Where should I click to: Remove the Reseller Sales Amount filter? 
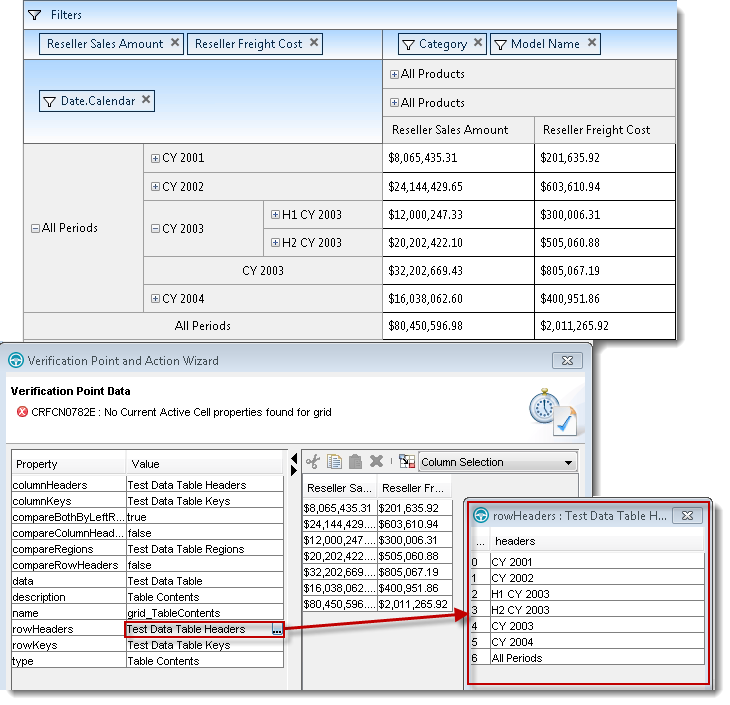175,43
